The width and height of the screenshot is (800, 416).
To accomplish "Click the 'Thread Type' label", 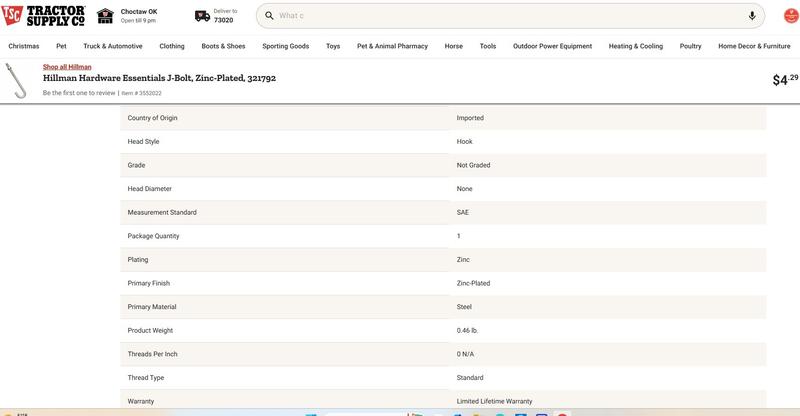I will [x=145, y=378].
